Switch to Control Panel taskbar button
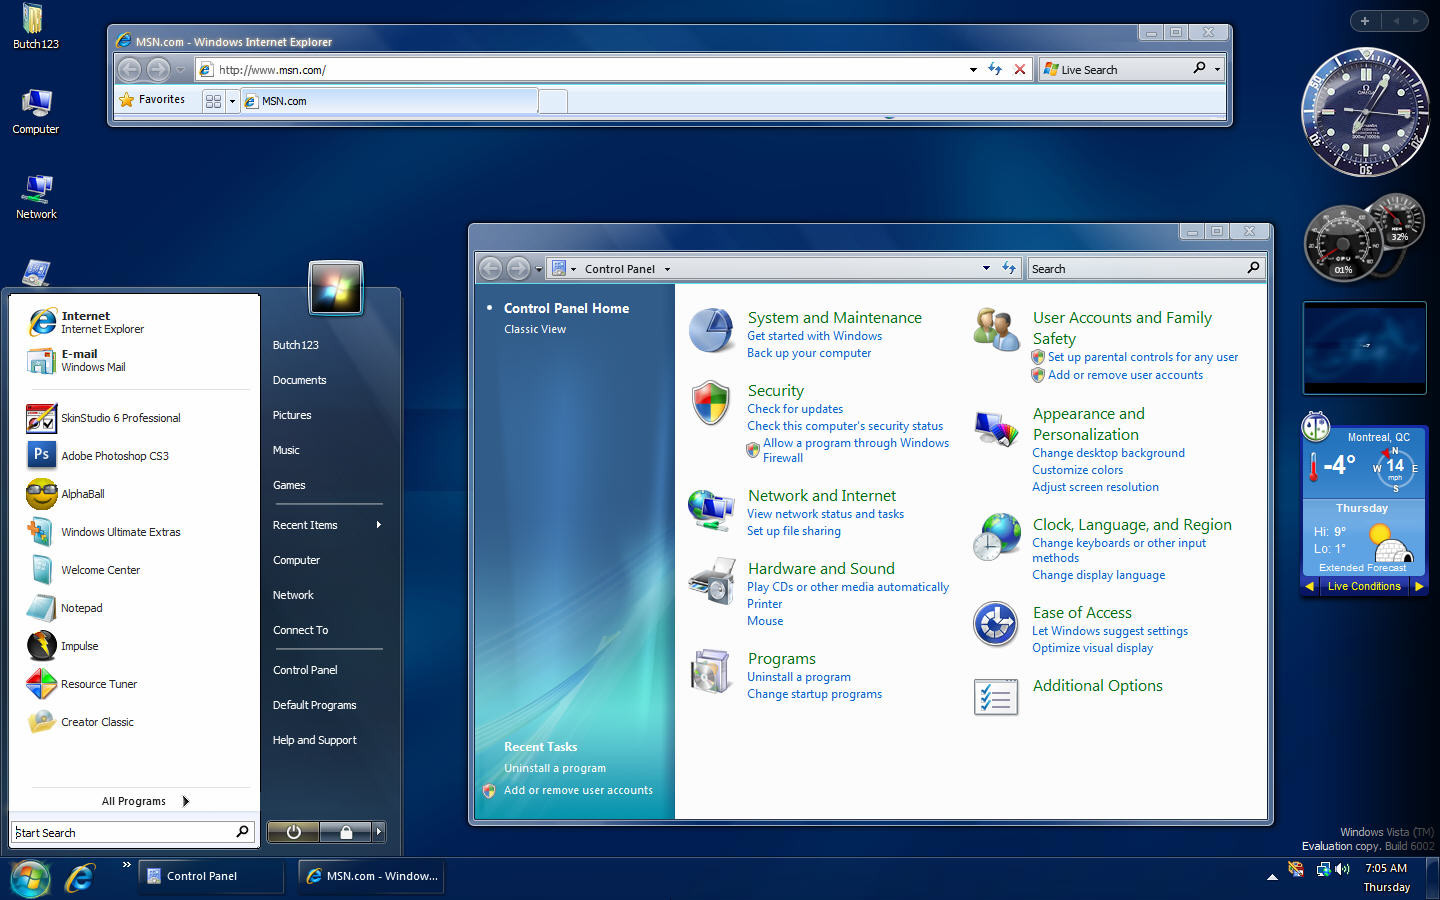 (x=210, y=876)
